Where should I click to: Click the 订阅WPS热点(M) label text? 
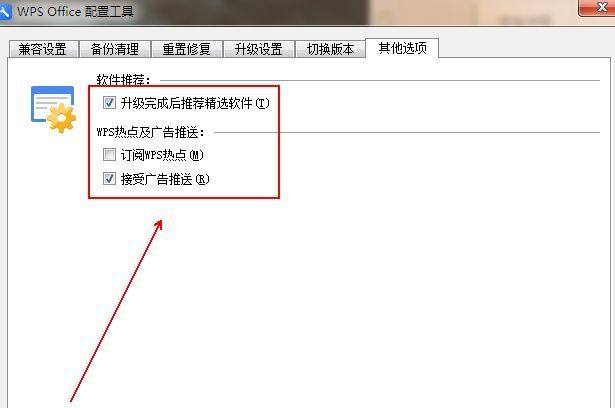162,155
